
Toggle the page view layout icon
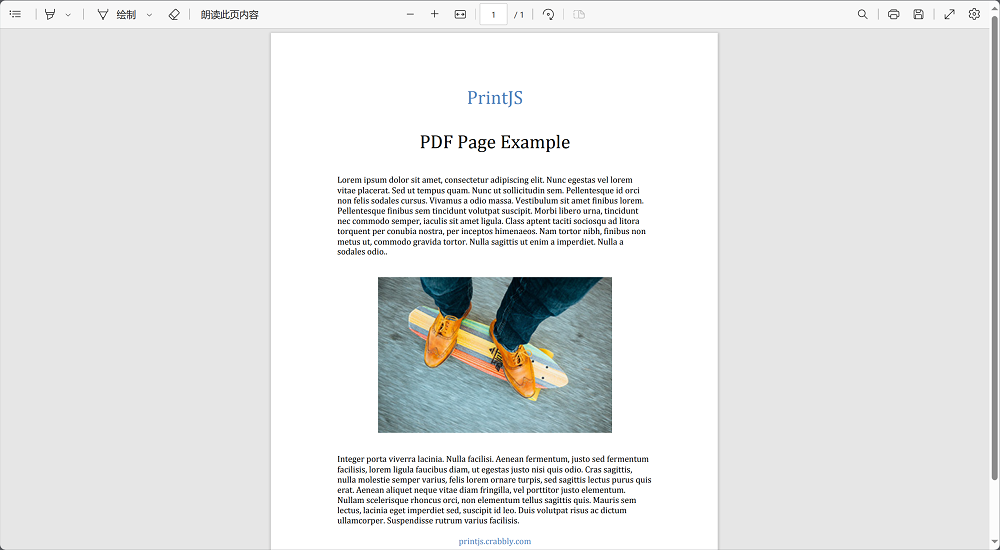579,14
